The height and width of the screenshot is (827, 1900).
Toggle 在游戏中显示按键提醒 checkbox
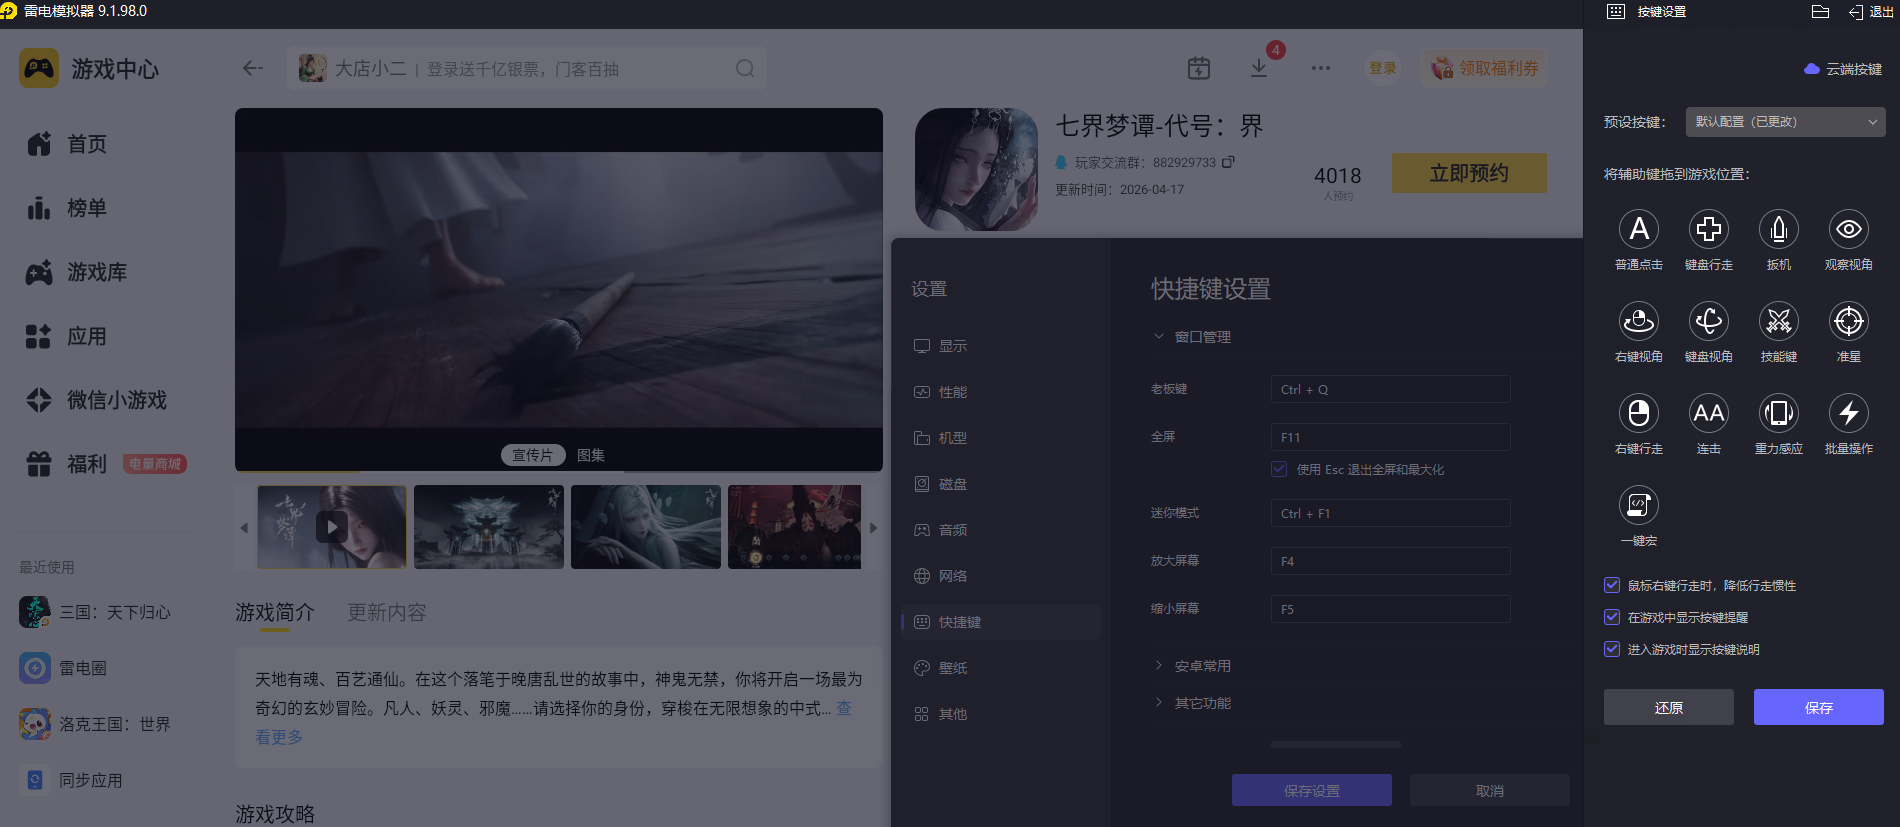click(x=1612, y=617)
